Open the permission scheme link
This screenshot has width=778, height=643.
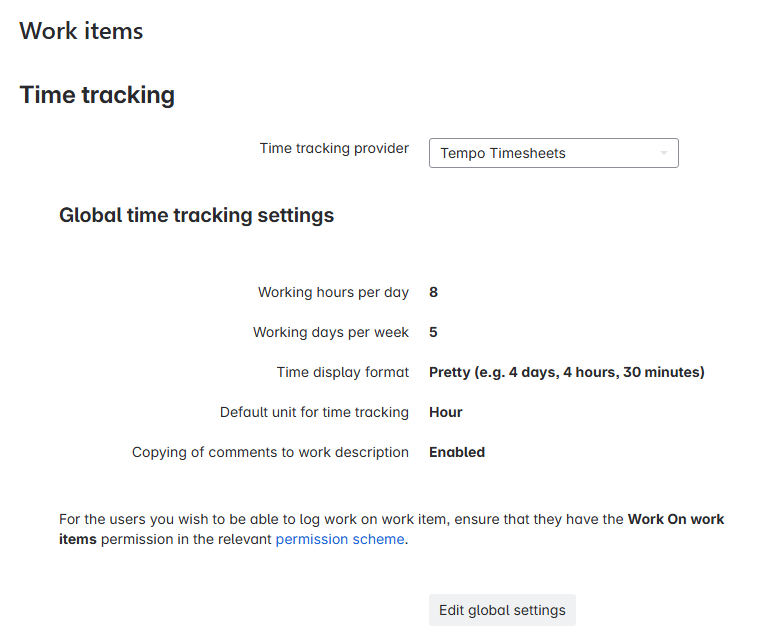coord(340,539)
